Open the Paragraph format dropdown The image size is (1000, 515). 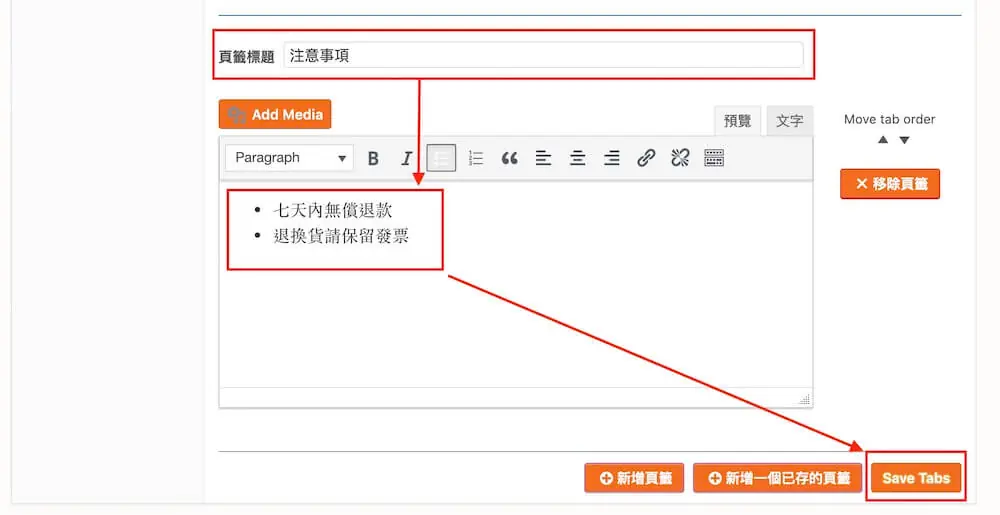(289, 158)
